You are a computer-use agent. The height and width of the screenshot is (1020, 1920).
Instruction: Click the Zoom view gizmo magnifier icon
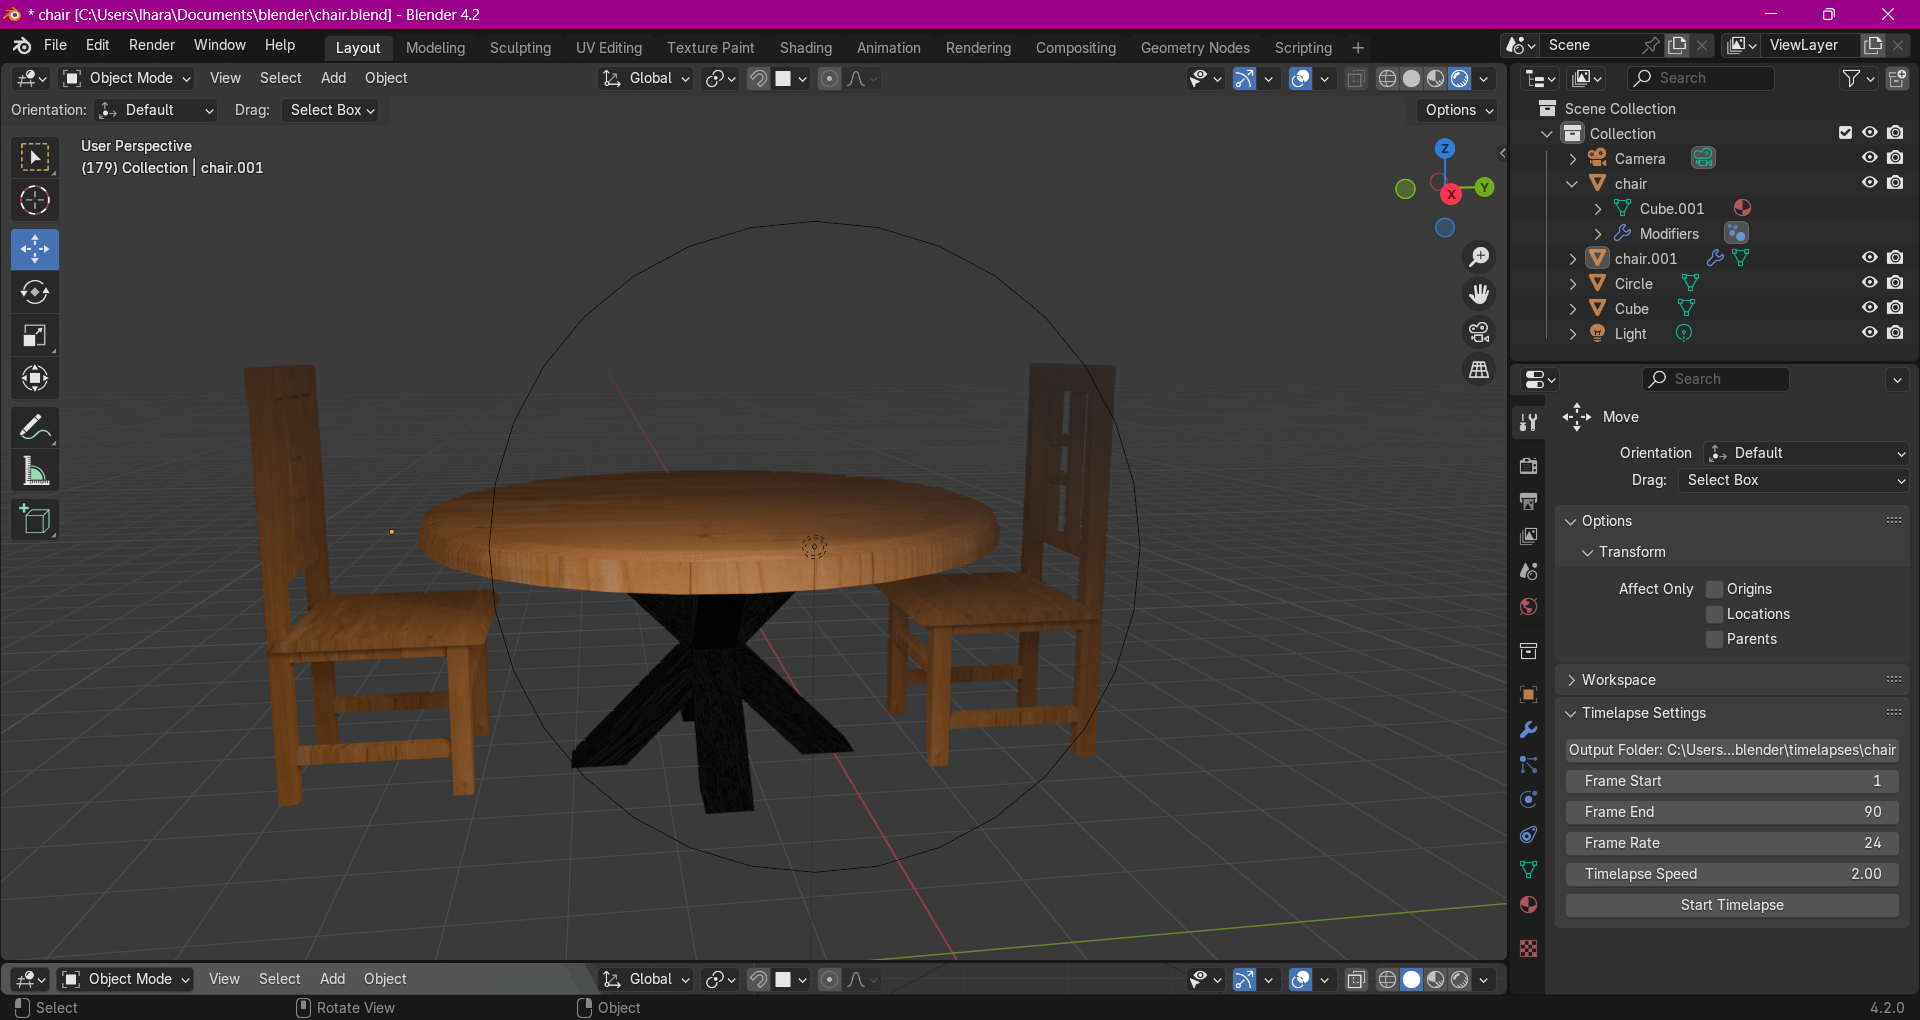1479,257
